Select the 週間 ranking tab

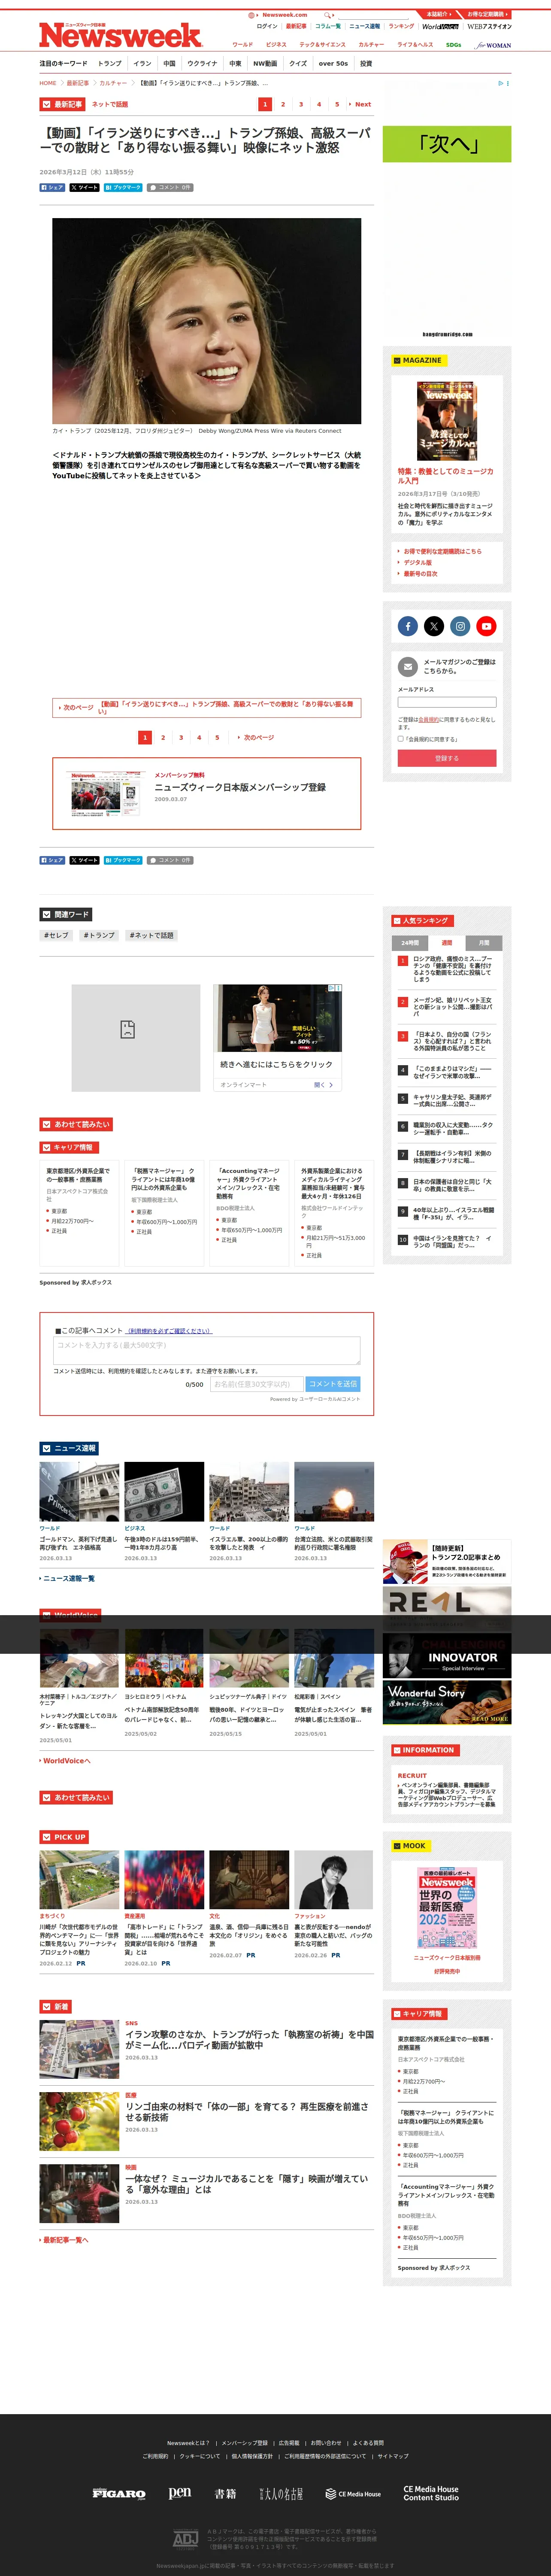pyautogui.click(x=447, y=942)
